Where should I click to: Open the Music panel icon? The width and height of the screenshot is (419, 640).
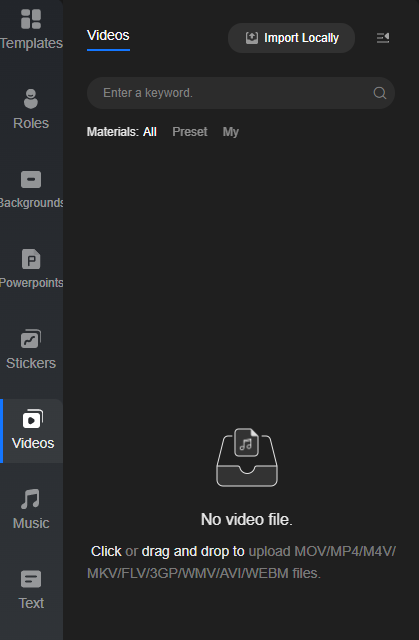click(x=31, y=499)
